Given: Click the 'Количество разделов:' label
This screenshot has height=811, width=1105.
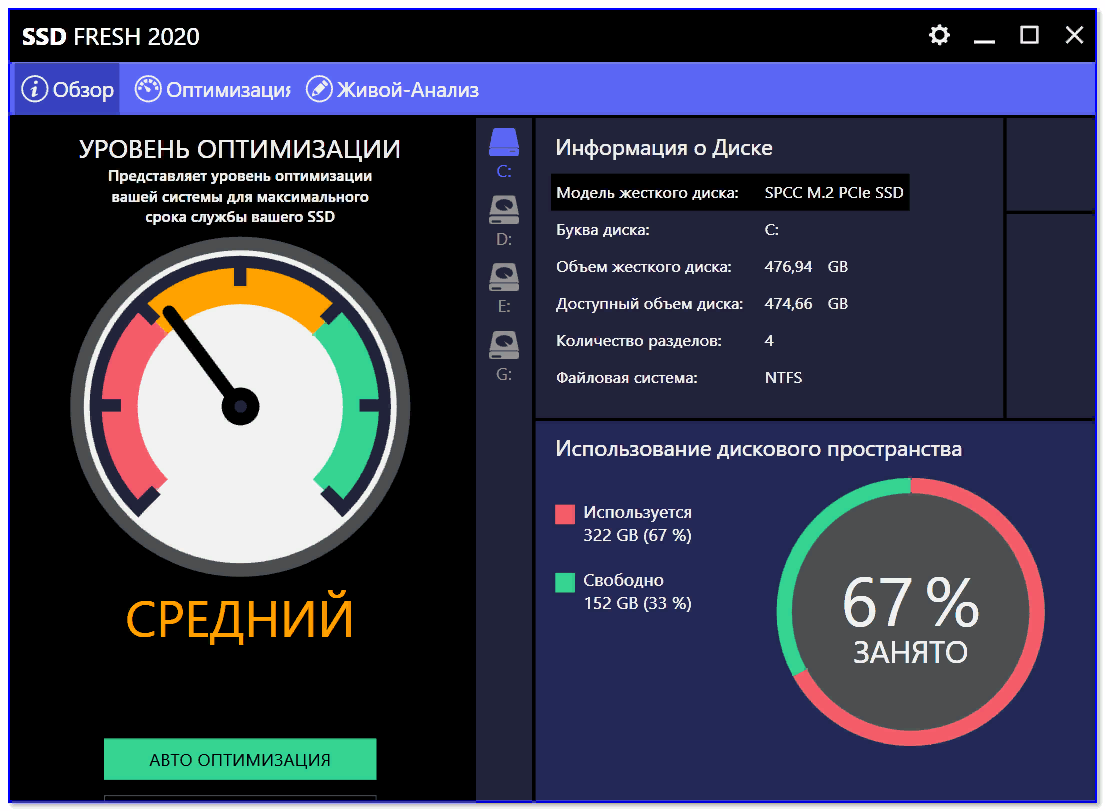Looking at the screenshot, I should tap(638, 341).
